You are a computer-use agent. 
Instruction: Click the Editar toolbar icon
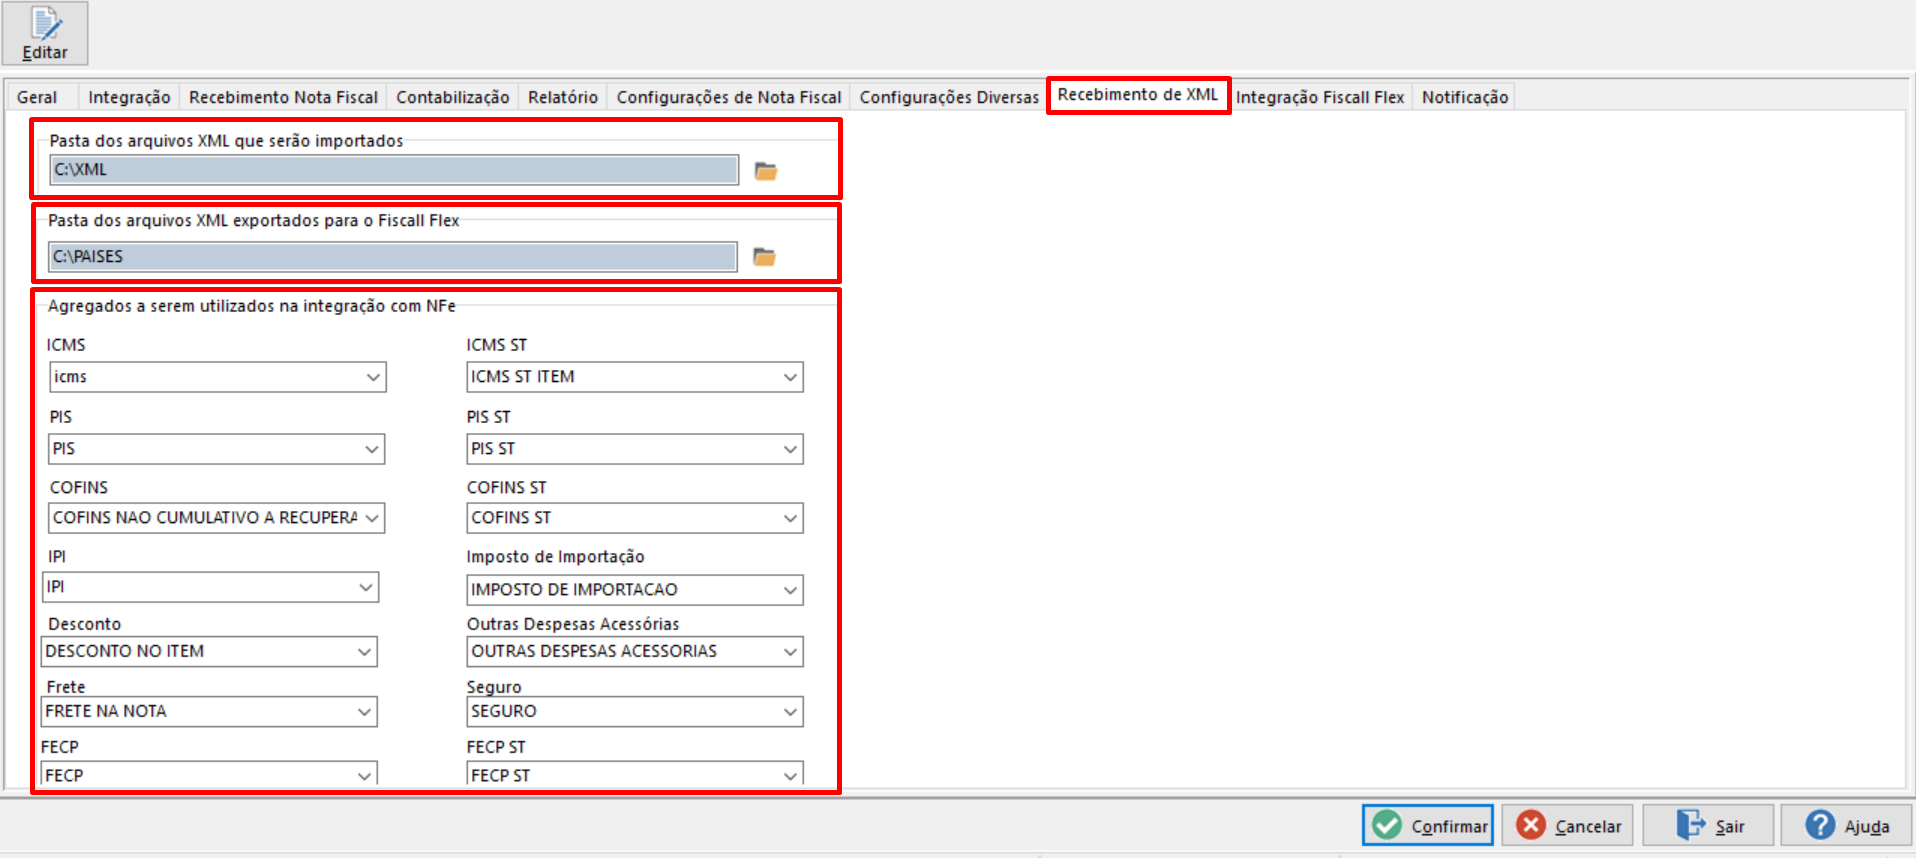pyautogui.click(x=45, y=33)
